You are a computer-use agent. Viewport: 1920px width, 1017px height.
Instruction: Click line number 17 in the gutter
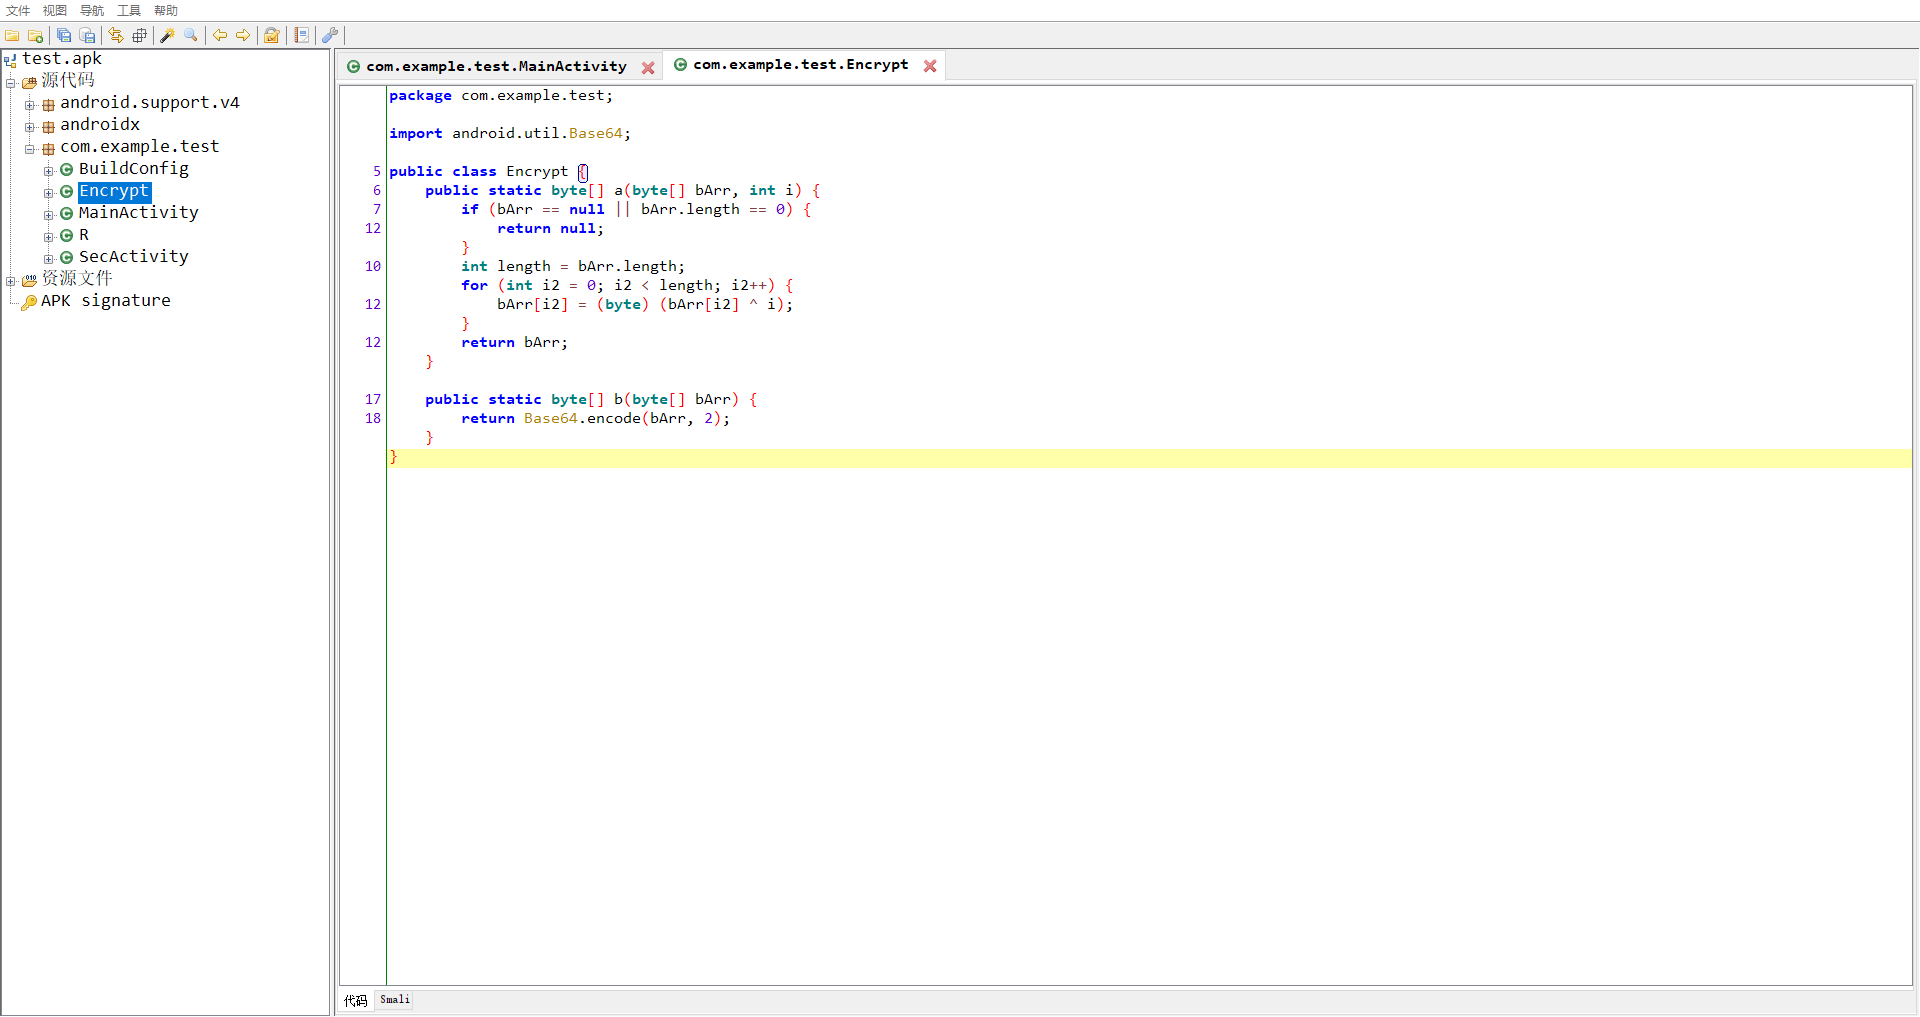tap(373, 400)
